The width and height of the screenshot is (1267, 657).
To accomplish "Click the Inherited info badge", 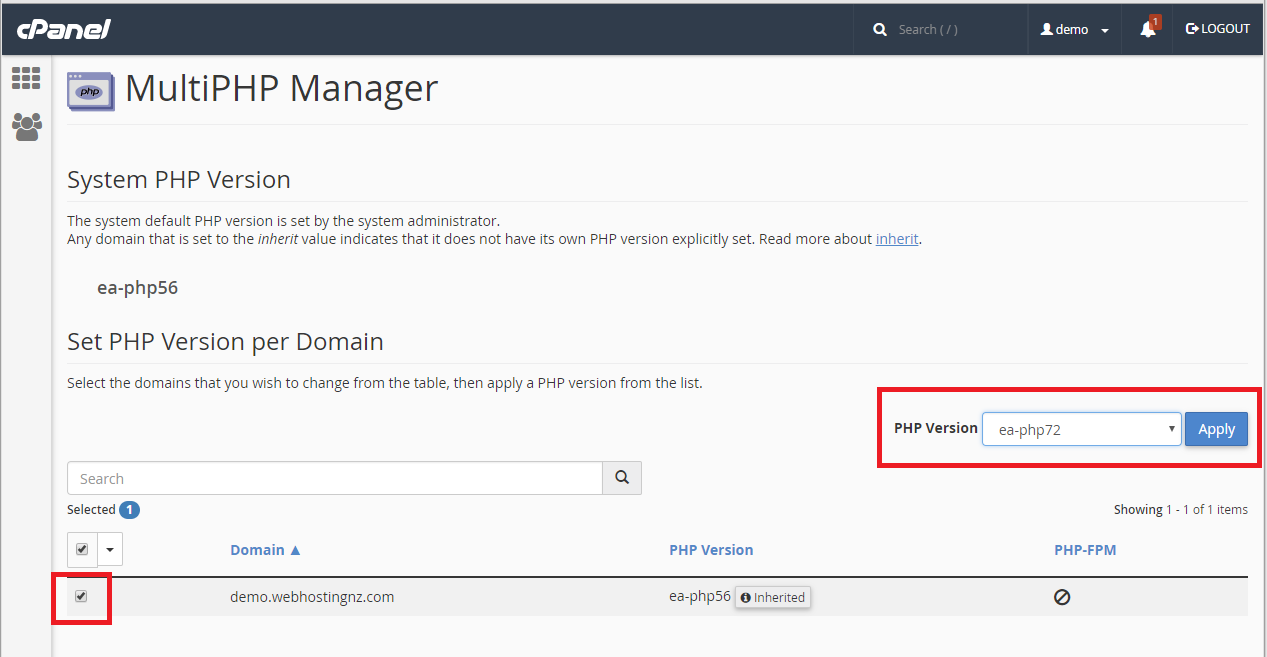I will click(772, 597).
